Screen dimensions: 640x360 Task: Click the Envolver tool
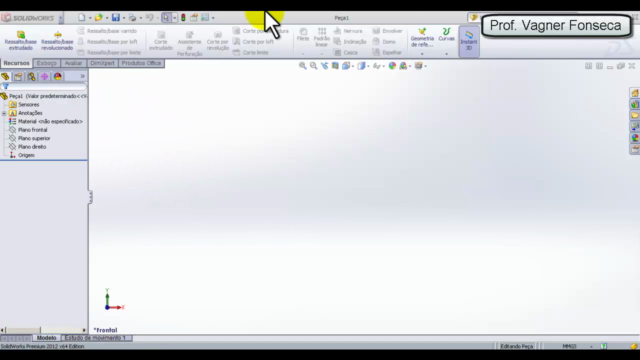(x=387, y=31)
